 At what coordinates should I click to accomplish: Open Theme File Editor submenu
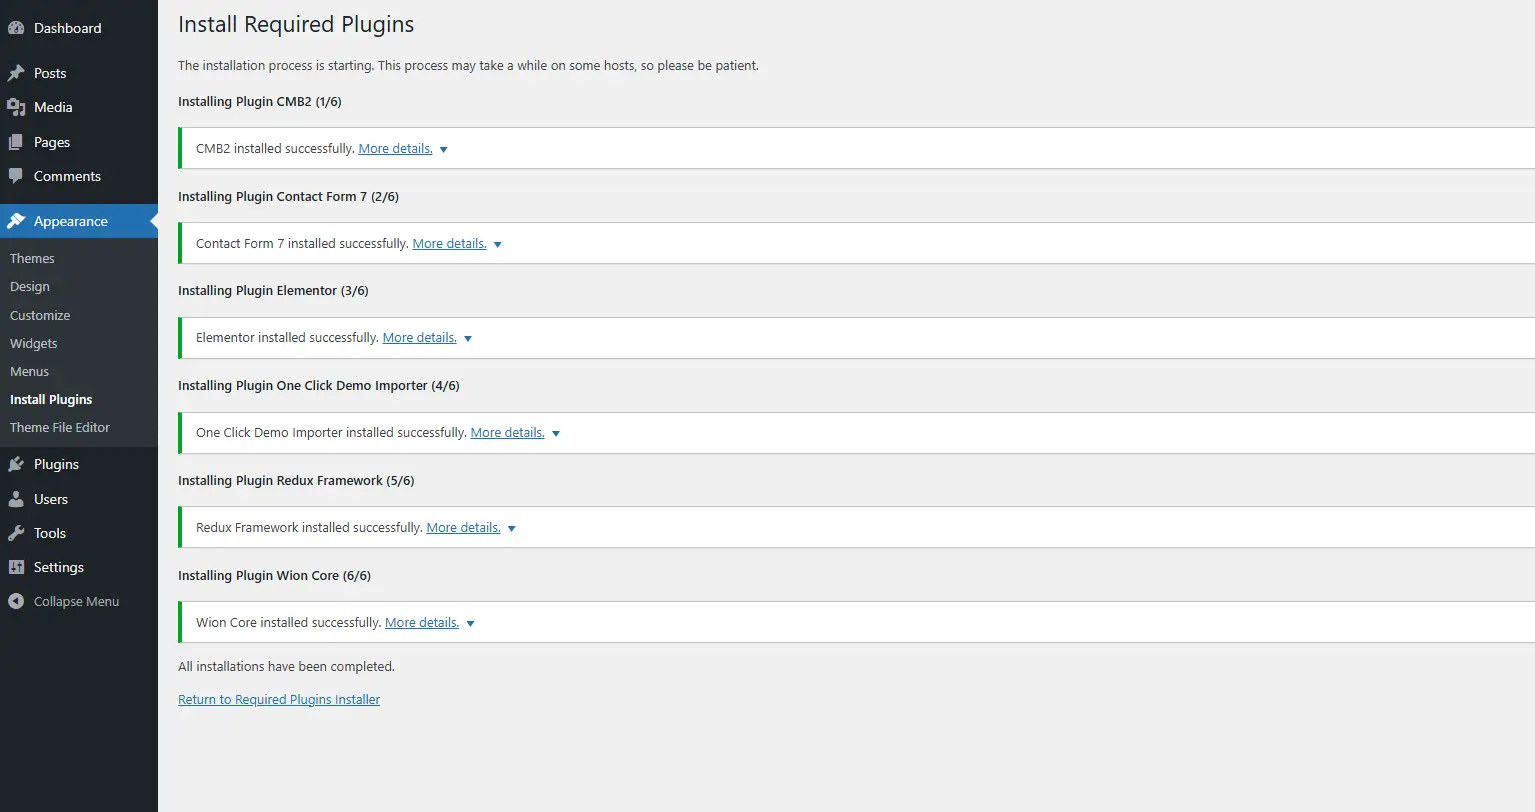[60, 427]
